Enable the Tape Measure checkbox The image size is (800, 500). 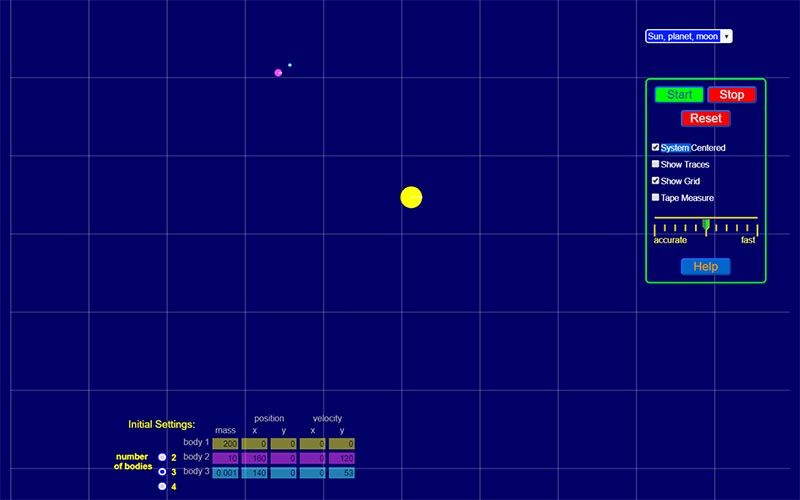[656, 198]
